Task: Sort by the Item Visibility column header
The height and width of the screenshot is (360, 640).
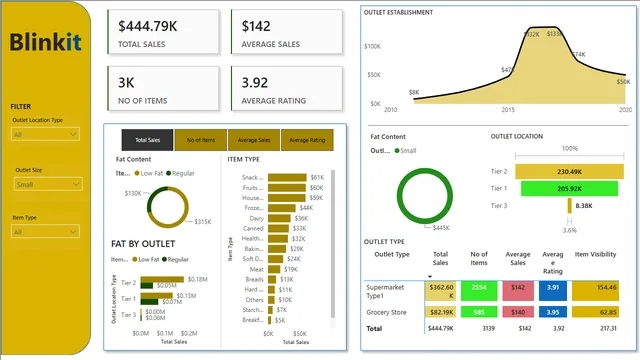Action: pyautogui.click(x=595, y=254)
